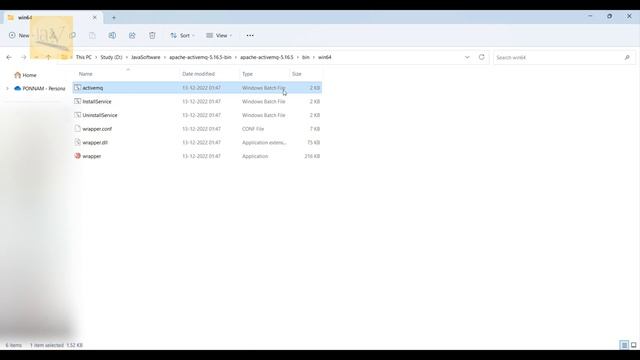Select the wrapper application file
Image resolution: width=640 pixels, height=360 pixels.
(197, 156)
